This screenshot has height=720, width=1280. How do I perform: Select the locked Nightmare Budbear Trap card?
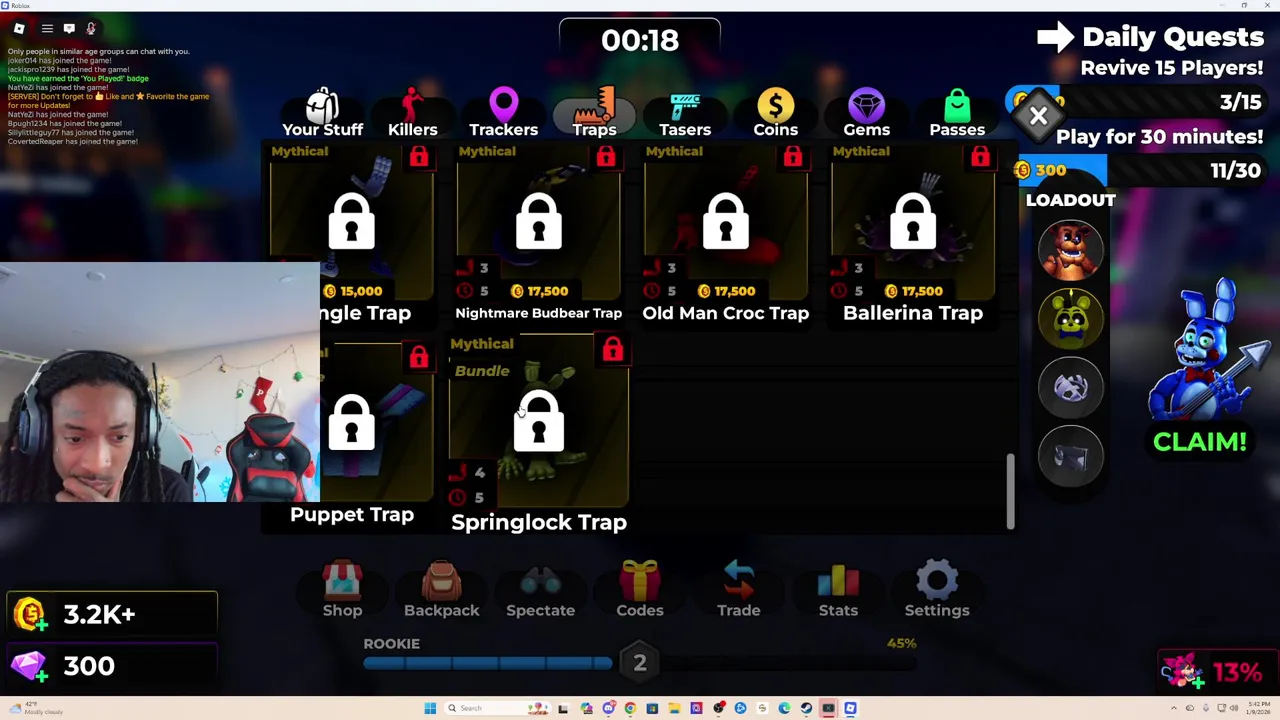pyautogui.click(x=539, y=233)
